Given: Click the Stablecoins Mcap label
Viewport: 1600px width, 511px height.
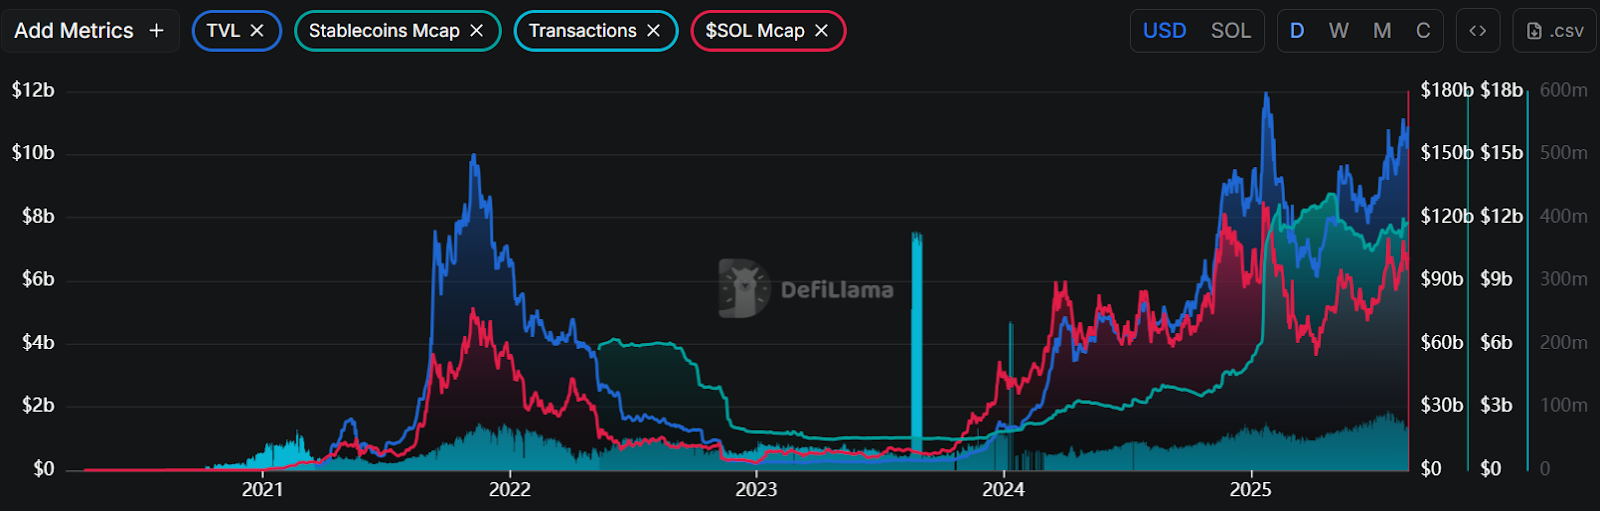Looking at the screenshot, I should tap(384, 31).
